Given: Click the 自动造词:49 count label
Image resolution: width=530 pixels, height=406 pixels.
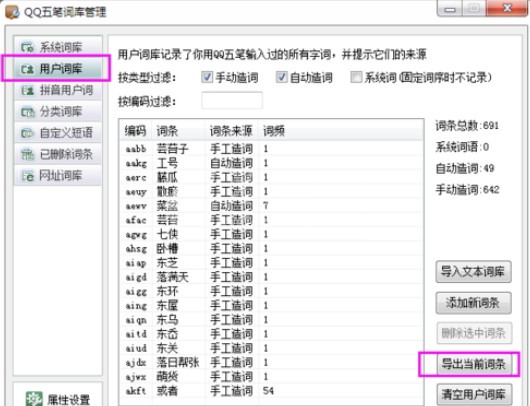Looking at the screenshot, I should click(x=465, y=168).
